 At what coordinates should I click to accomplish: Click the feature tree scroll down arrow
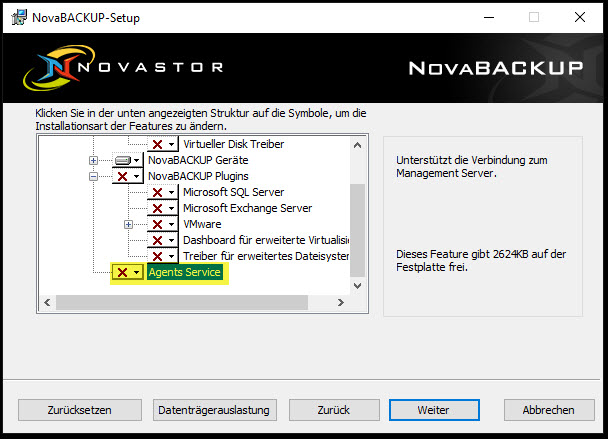[x=358, y=286]
